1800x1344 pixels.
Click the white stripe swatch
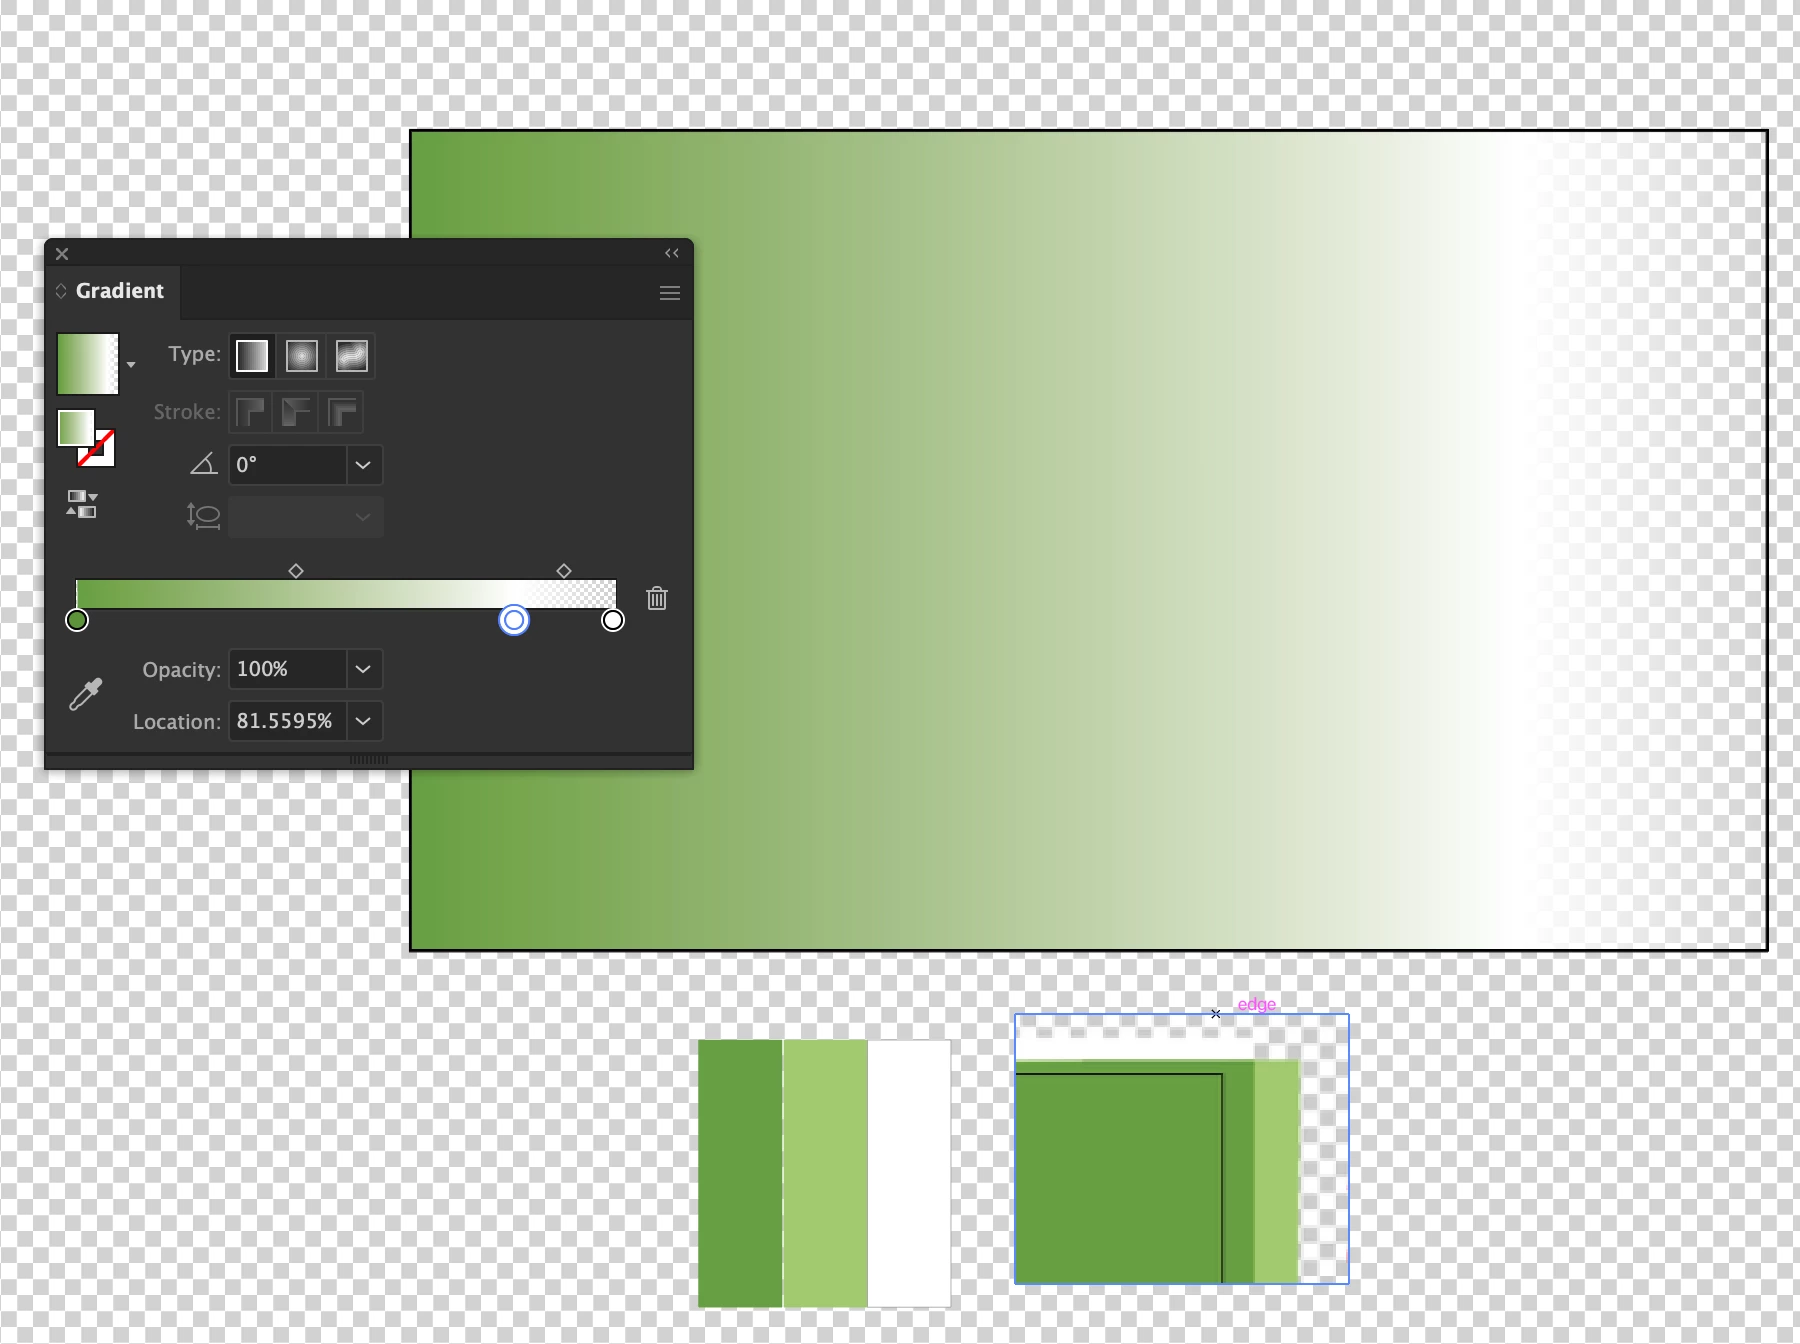click(909, 1173)
